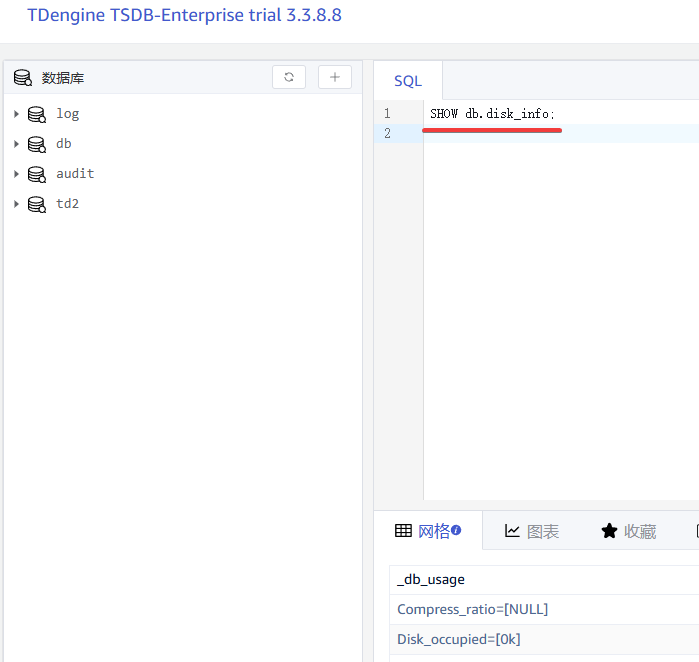Expand the audit database node
The image size is (699, 662).
click(x=16, y=174)
